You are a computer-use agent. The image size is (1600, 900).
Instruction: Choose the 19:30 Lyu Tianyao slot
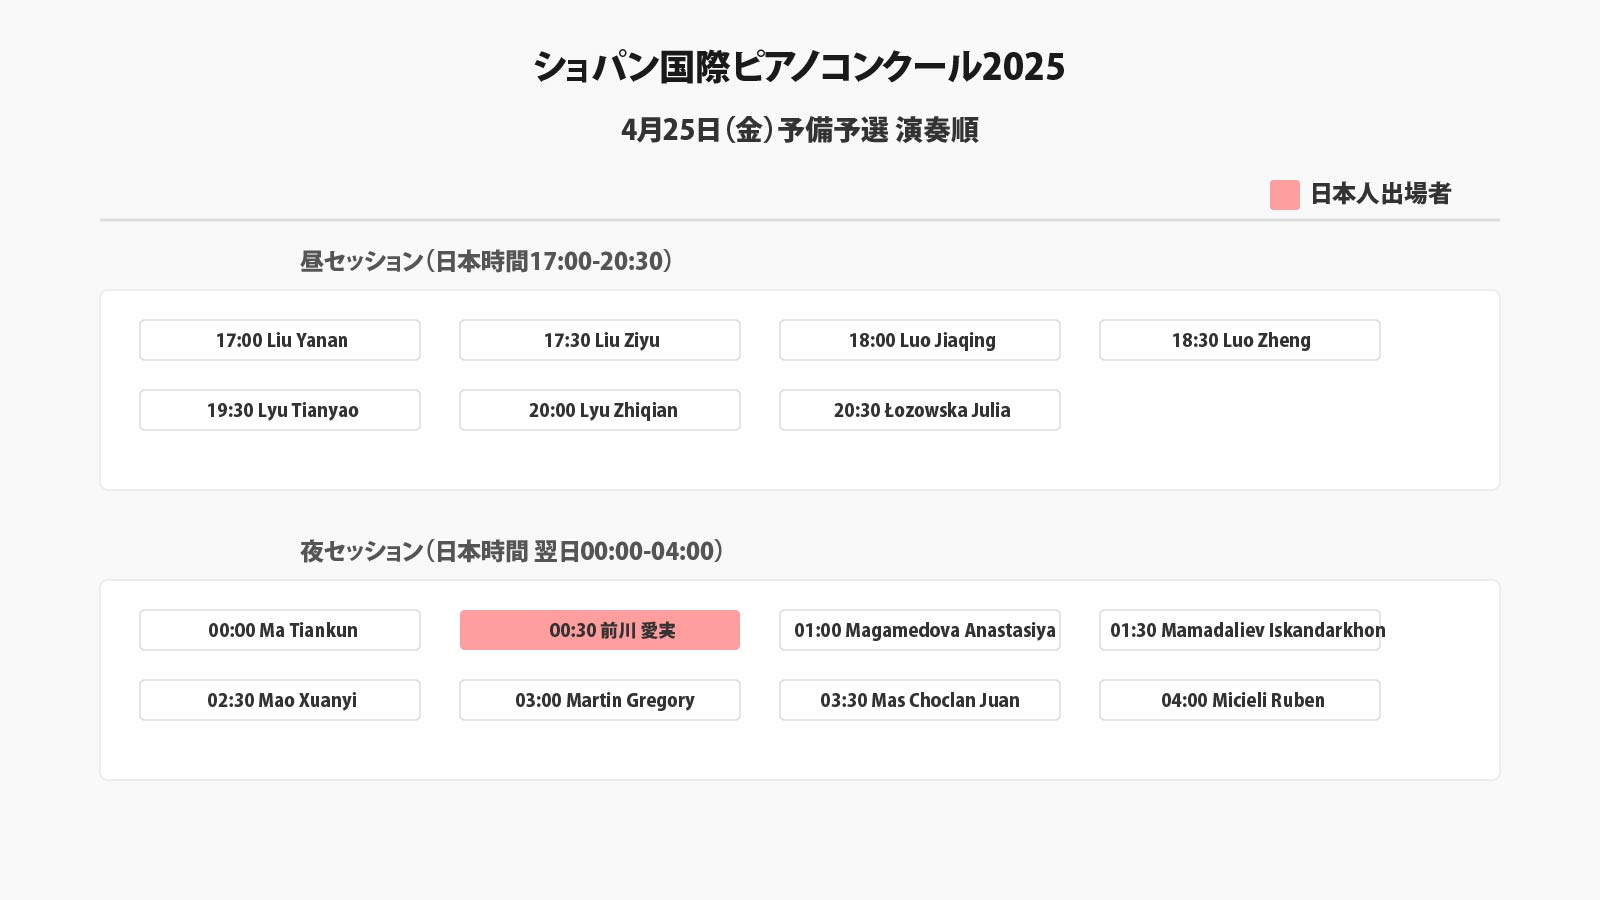click(x=280, y=410)
